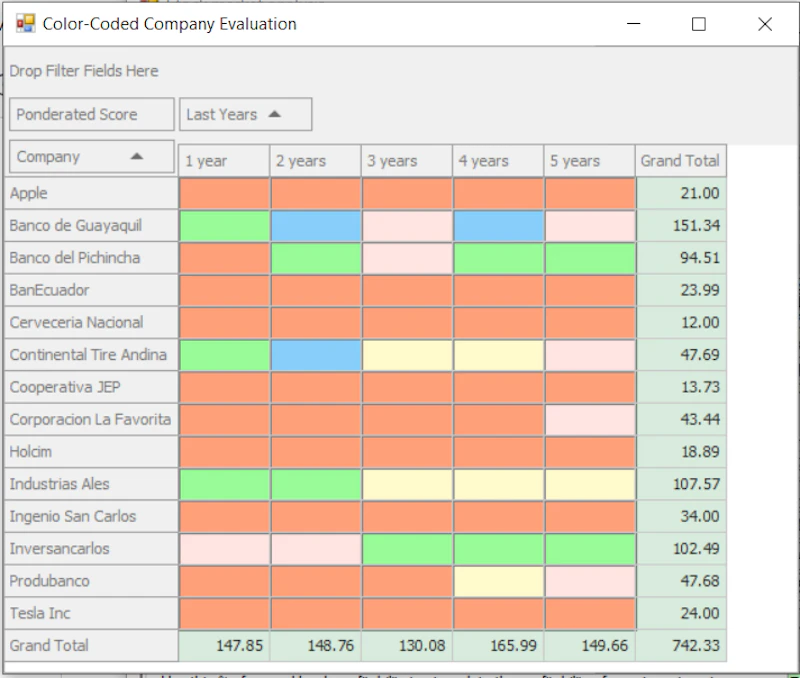Select the Inversancarlos row header
Screen dimensions: 800x678
(x=91, y=548)
